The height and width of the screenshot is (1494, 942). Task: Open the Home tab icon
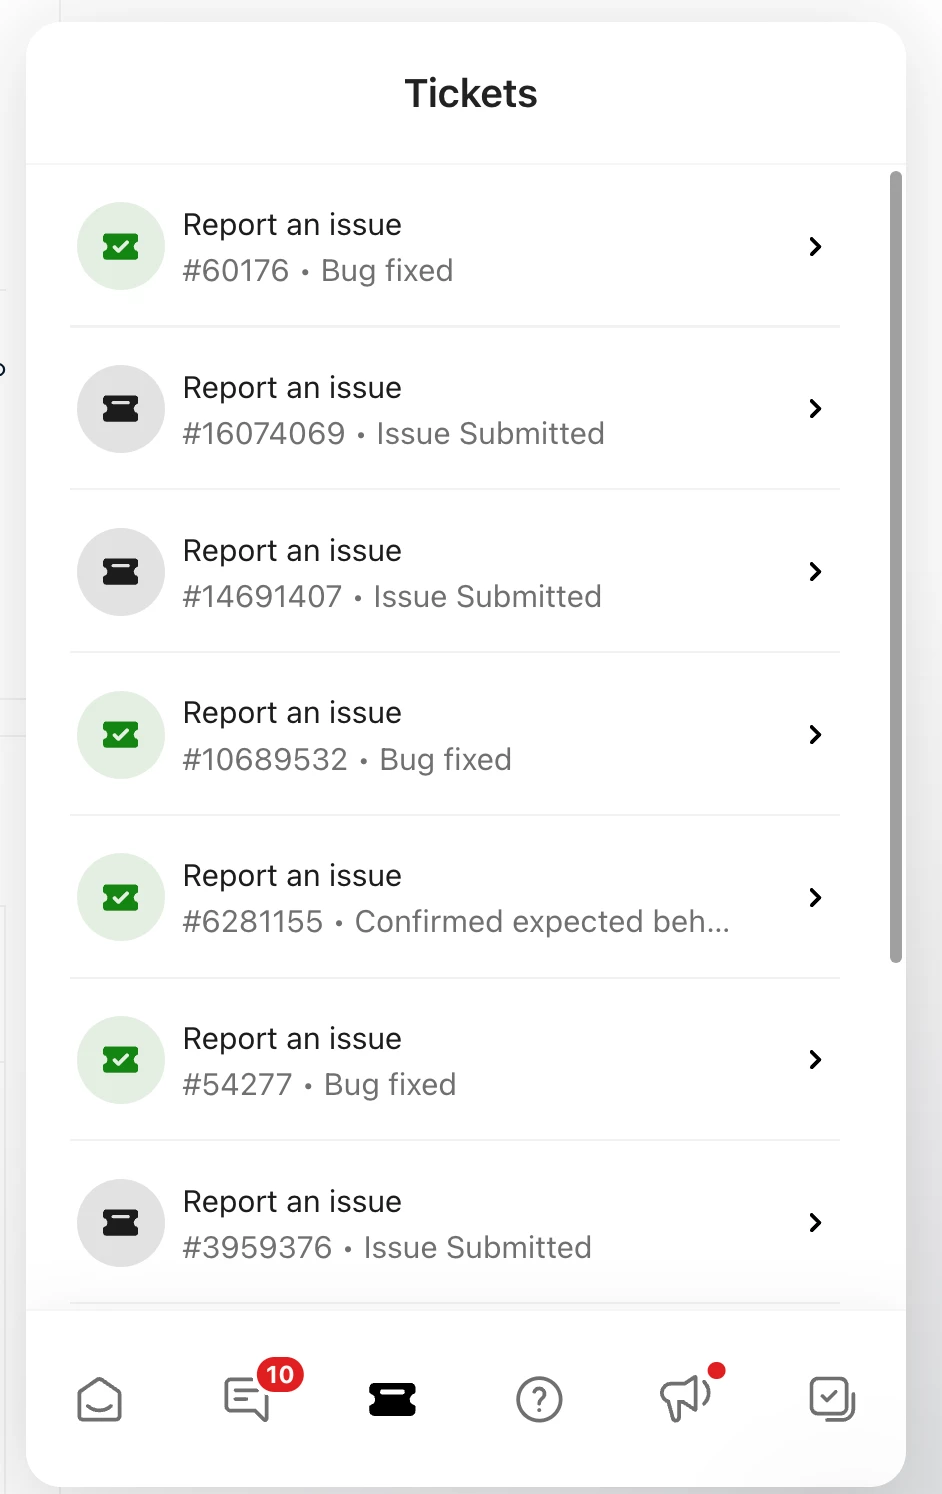pyautogui.click(x=100, y=1399)
